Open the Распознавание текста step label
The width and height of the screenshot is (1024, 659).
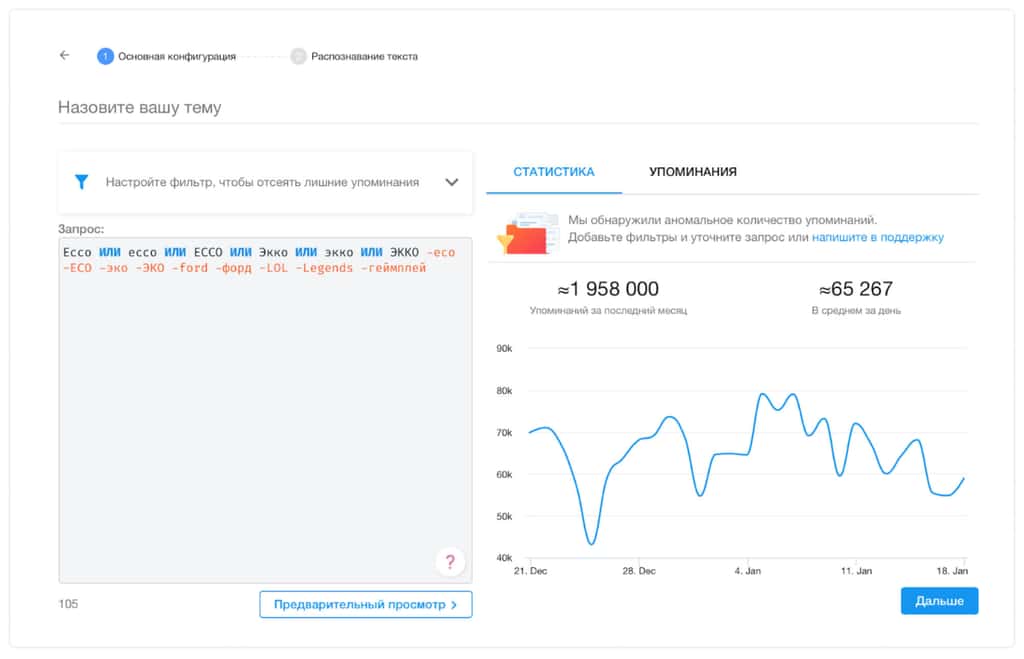pyautogui.click(x=364, y=56)
